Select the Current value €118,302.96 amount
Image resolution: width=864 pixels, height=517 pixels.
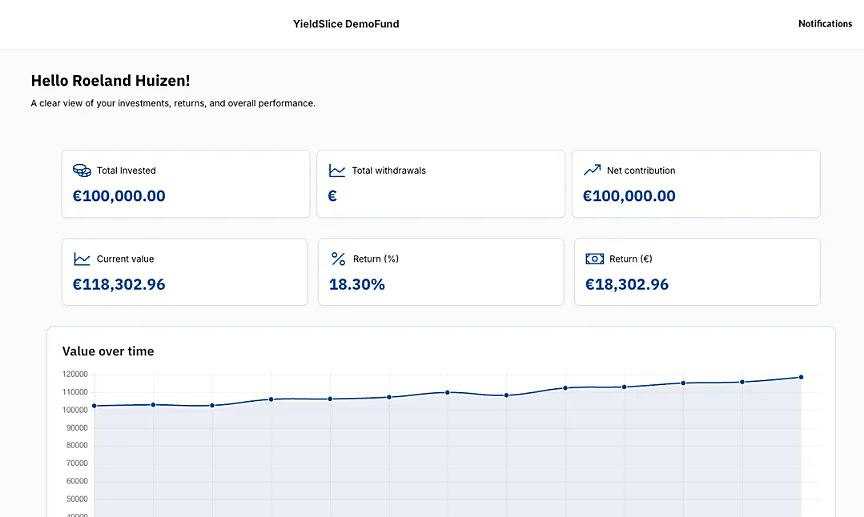coord(119,284)
